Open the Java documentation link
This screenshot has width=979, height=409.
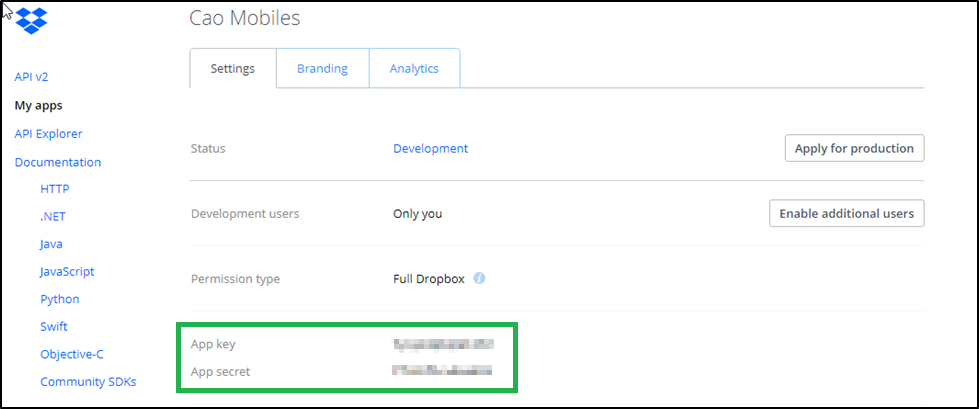tap(51, 244)
